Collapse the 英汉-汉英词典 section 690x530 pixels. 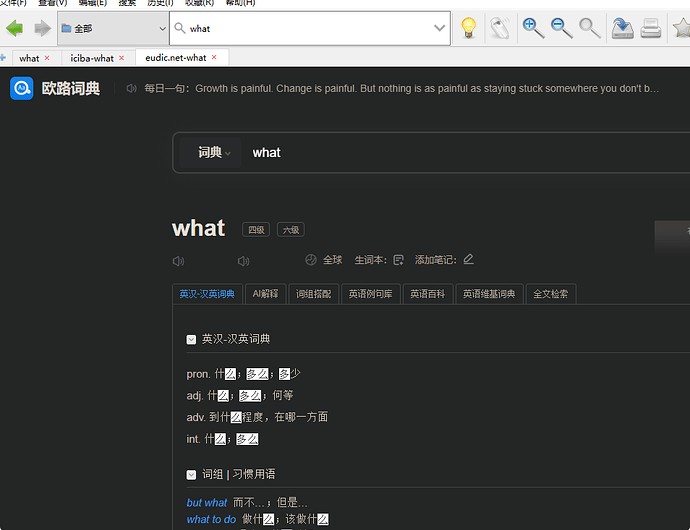click(191, 339)
